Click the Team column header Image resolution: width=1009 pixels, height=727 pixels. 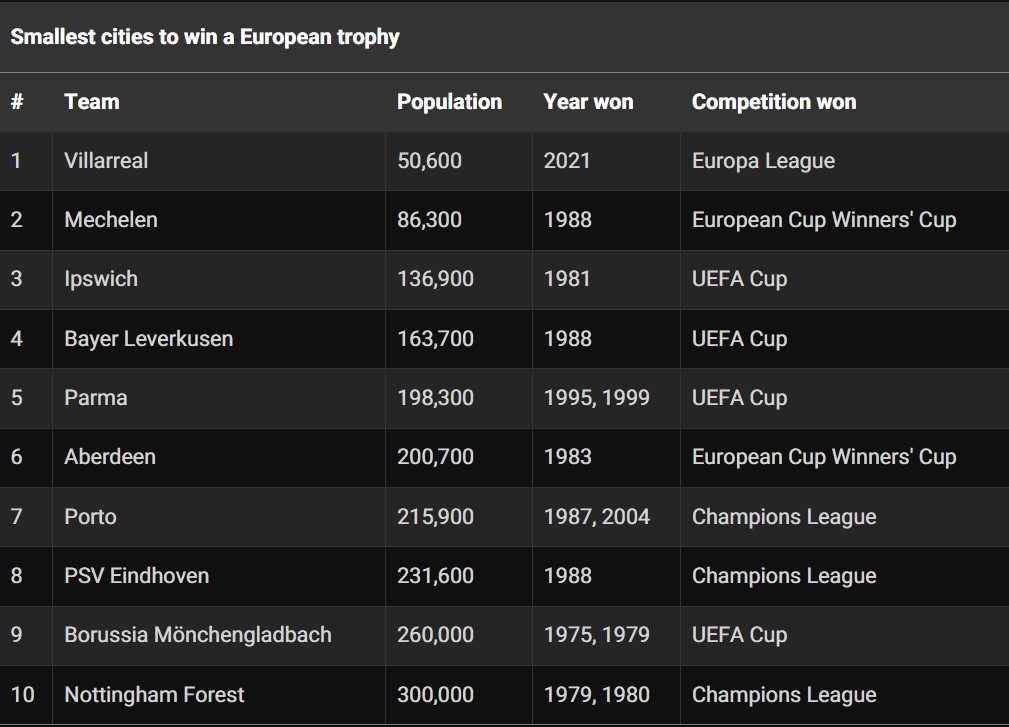[x=91, y=102]
